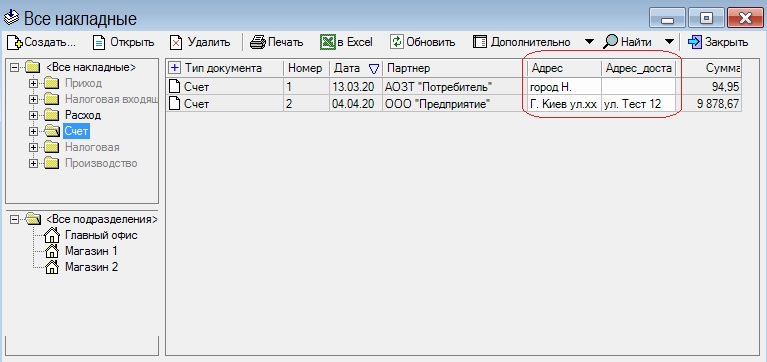Screen dimensions: 767x362
Task: Click the Обновить toolbar label
Action: click(430, 42)
